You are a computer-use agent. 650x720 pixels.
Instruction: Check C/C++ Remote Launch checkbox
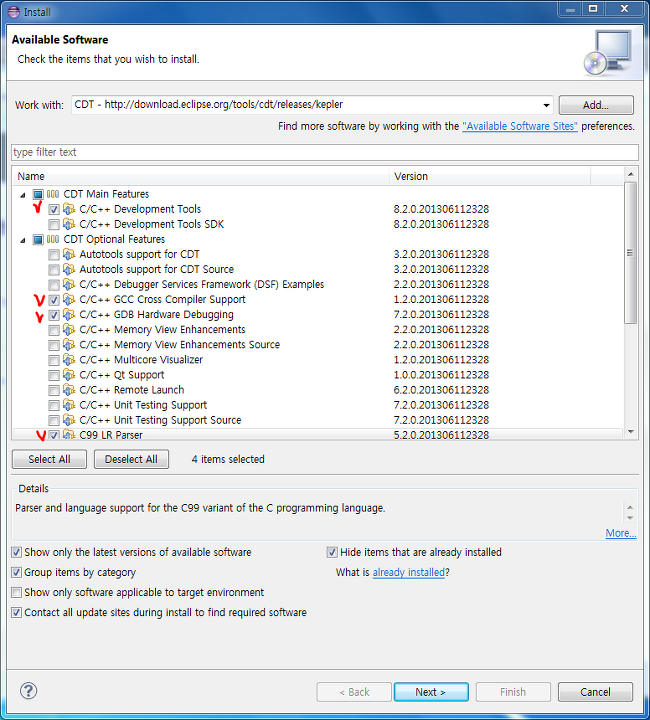tap(54, 391)
